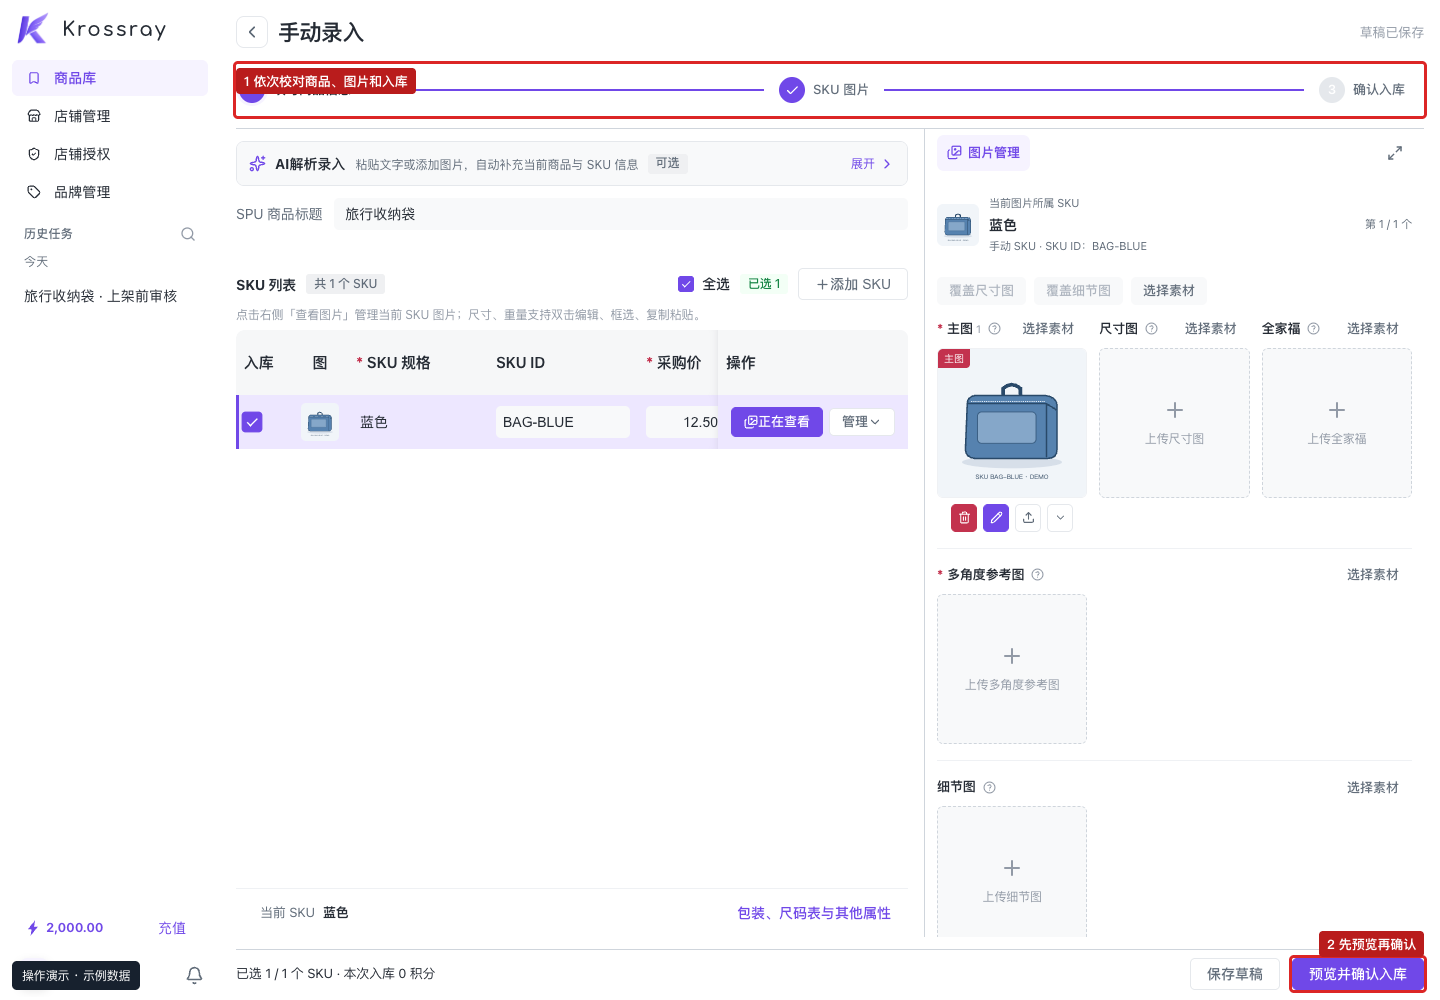Viewport: 1440px width, 1000px height.
Task: Open 商品库 in the sidebar
Action: coord(110,78)
